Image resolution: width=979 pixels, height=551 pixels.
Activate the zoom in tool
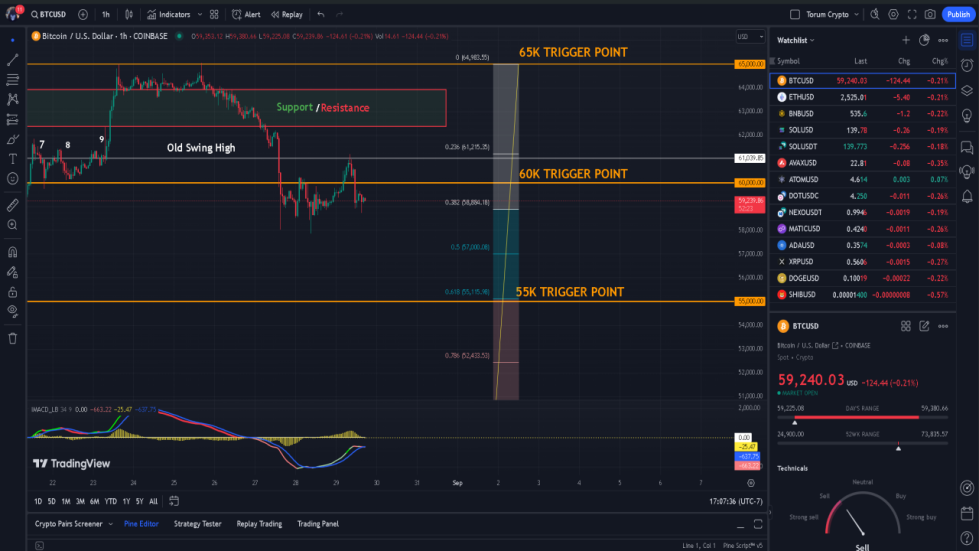tap(12, 225)
